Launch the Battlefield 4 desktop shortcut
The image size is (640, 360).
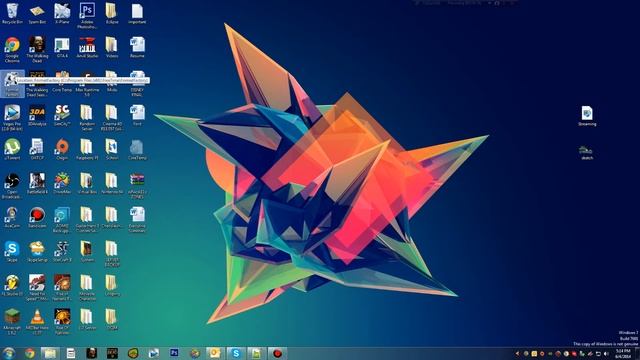pyautogui.click(x=37, y=183)
